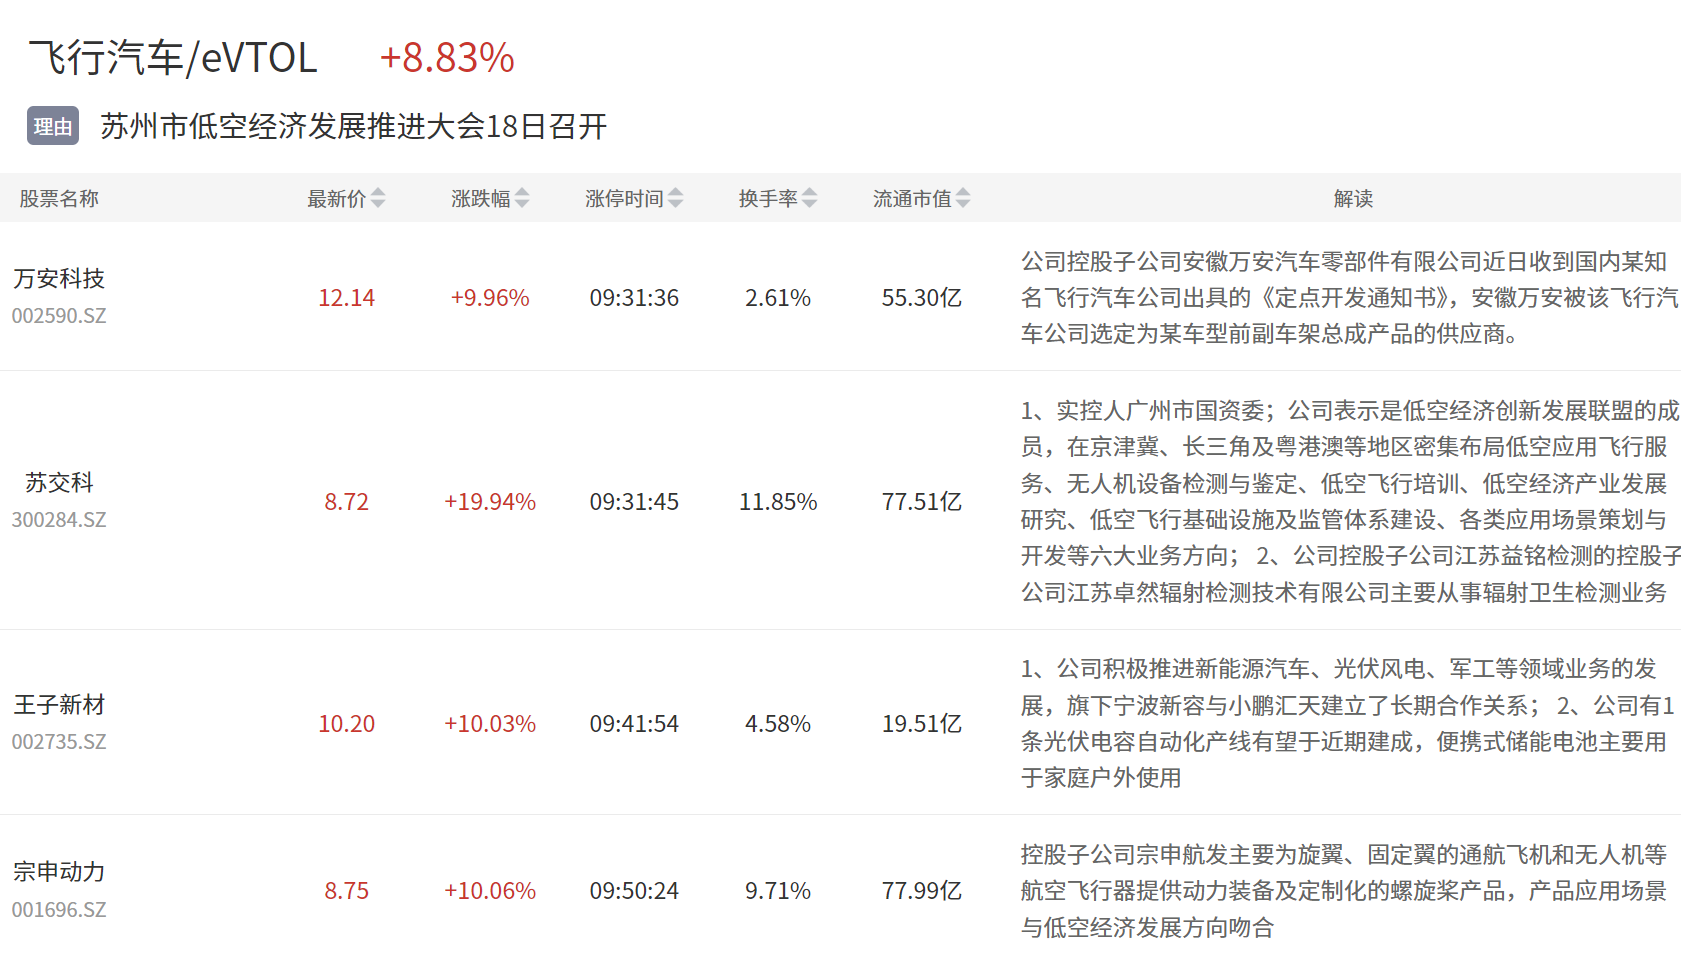The height and width of the screenshot is (957, 1681).
Task: Sort by 换手率 column arrow icon
Action: pyautogui.click(x=810, y=198)
